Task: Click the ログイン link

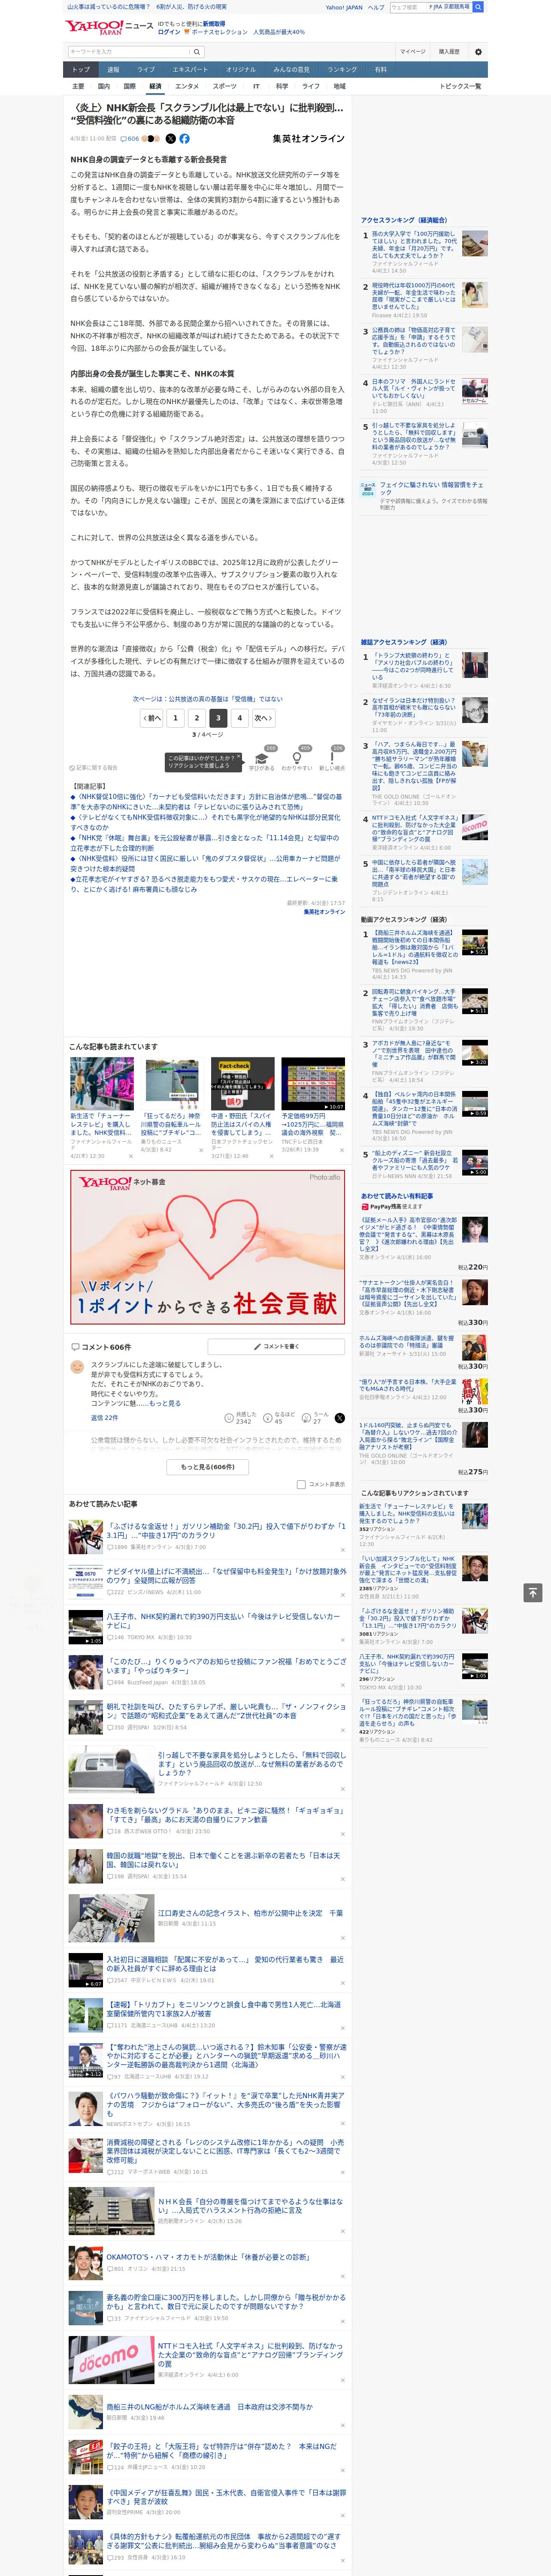Action: [x=169, y=32]
